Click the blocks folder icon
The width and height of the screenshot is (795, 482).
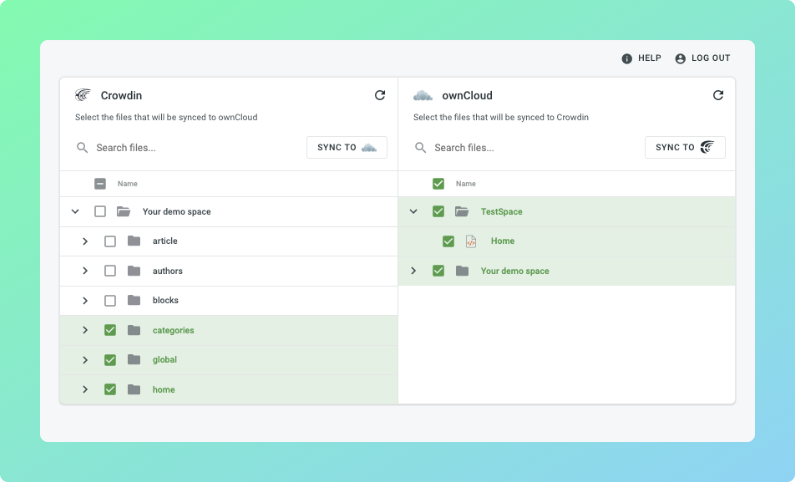click(134, 300)
